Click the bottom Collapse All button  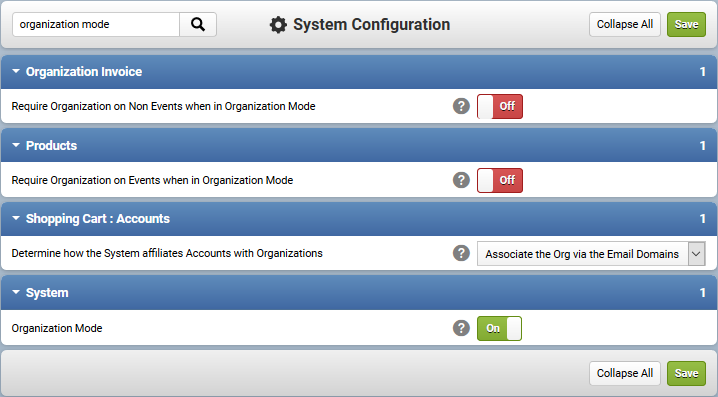coord(625,373)
